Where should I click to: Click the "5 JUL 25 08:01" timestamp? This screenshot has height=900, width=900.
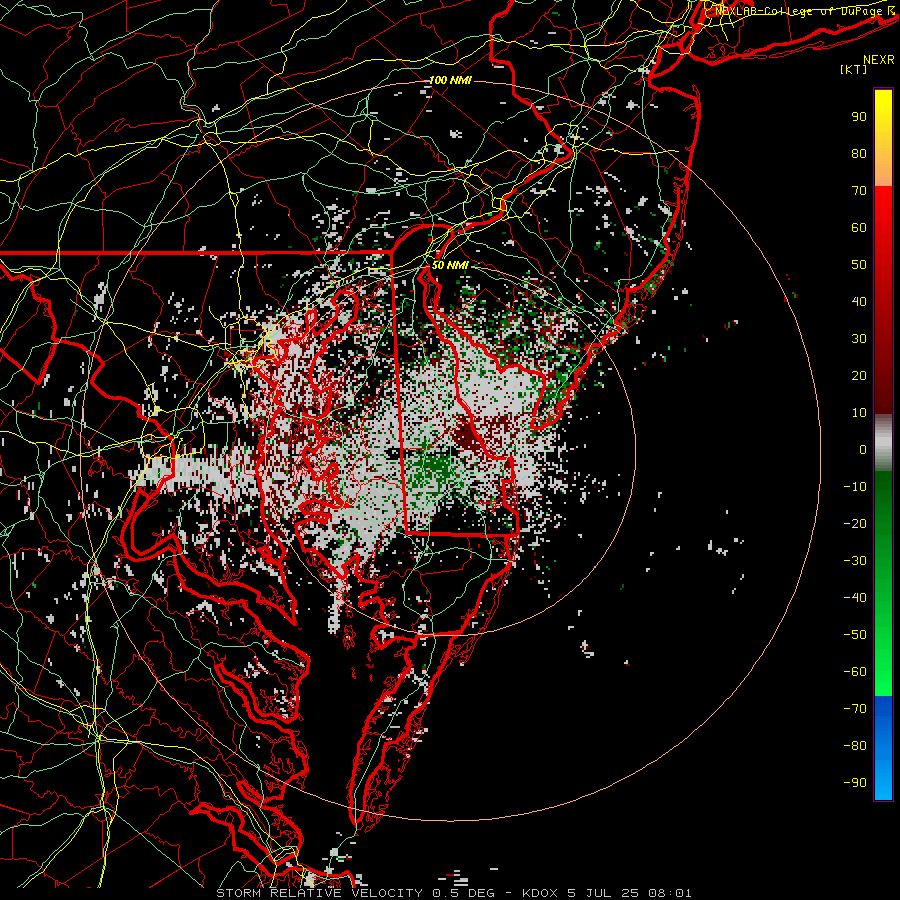(x=630, y=893)
